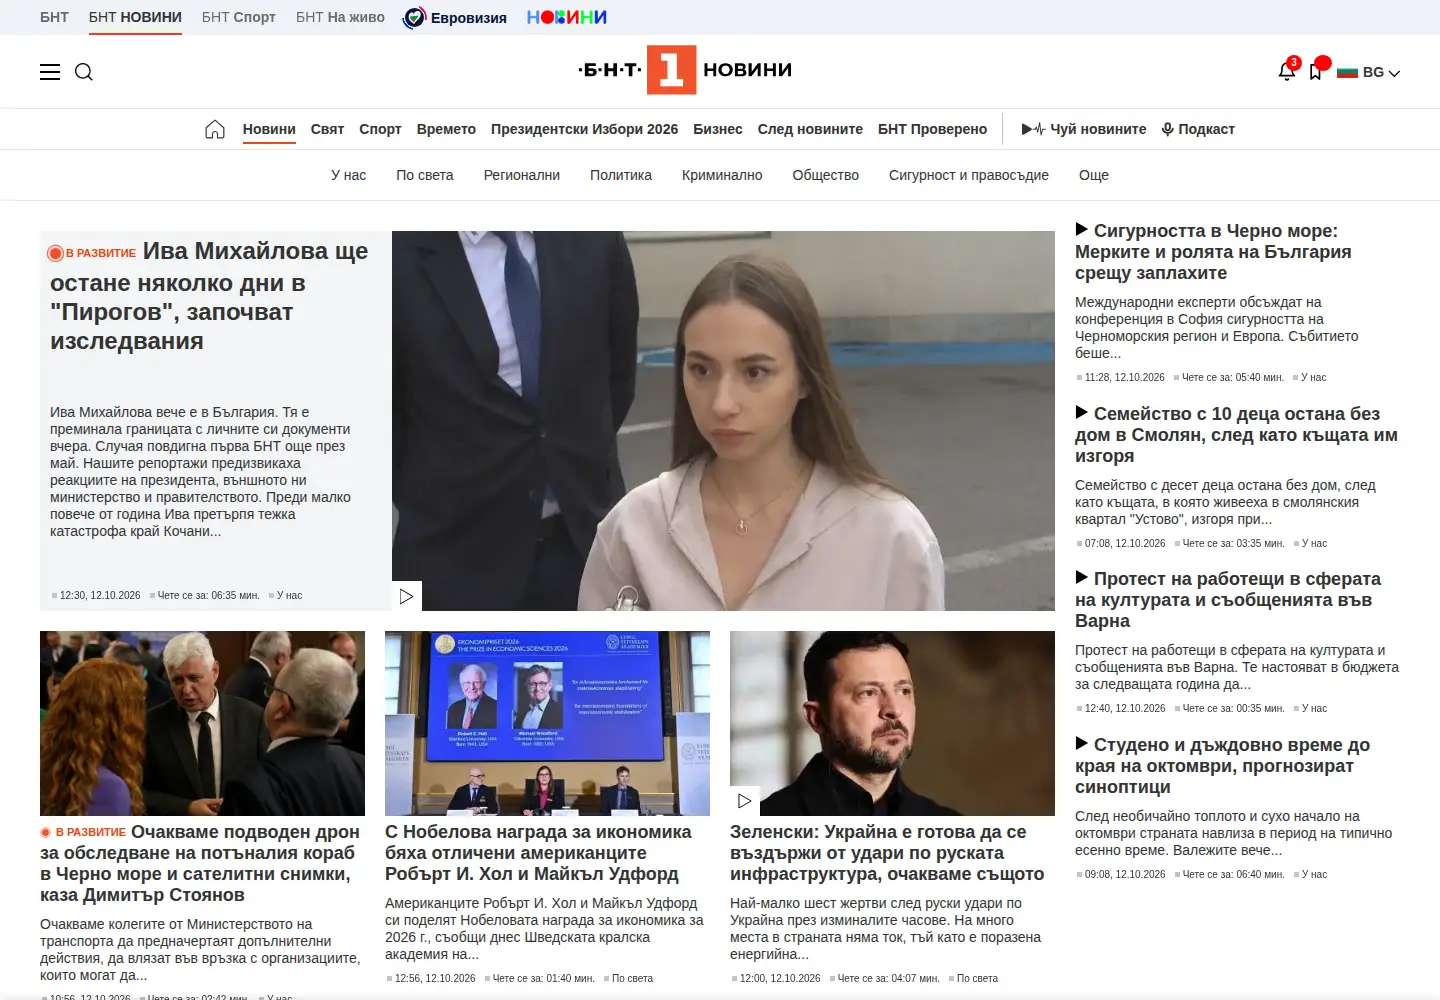This screenshot has width=1440, height=1000.
Task: Open Зеленски Украйна headline
Action: pyautogui.click(x=887, y=853)
